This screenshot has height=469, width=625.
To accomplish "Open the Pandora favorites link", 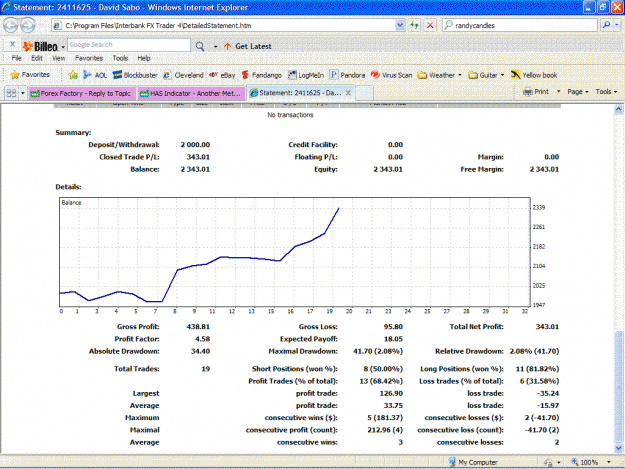I will tap(347, 75).
